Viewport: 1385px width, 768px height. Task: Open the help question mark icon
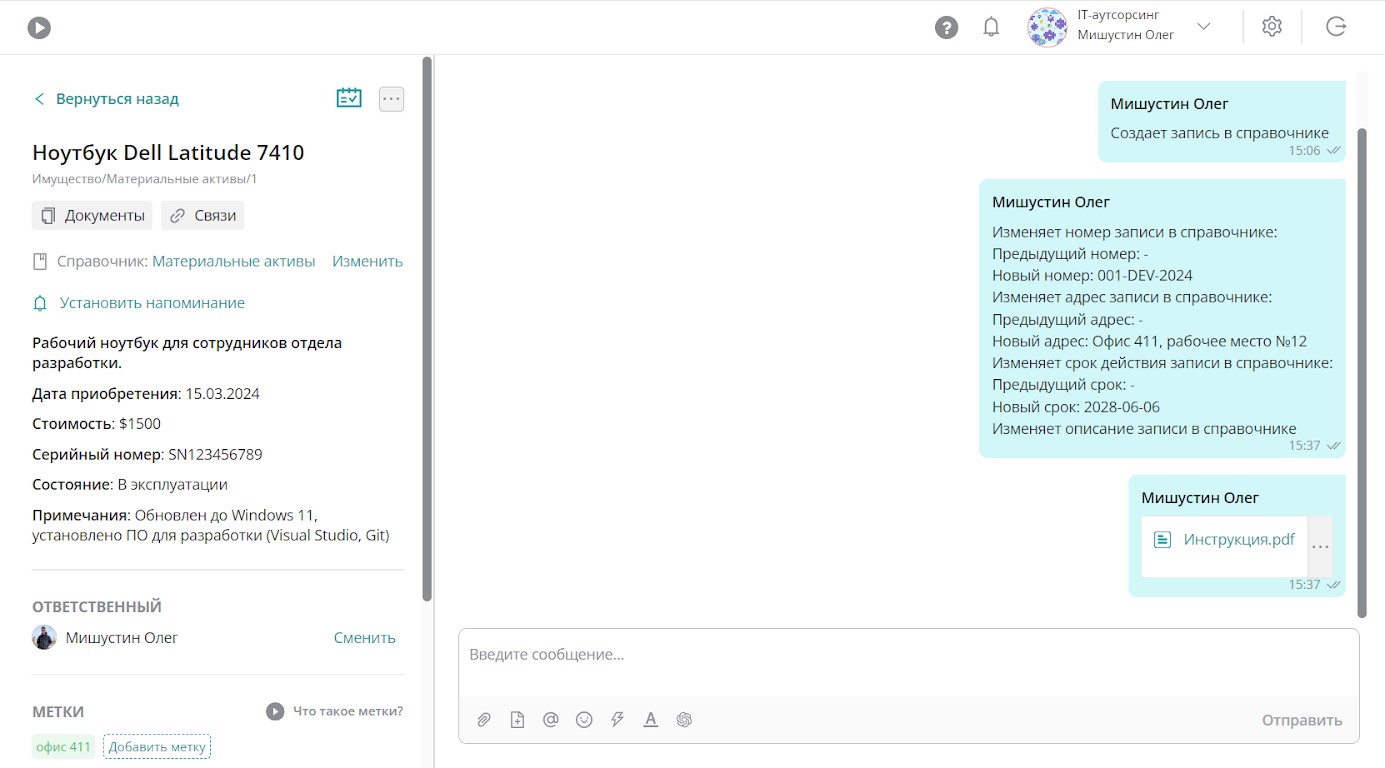tap(946, 27)
